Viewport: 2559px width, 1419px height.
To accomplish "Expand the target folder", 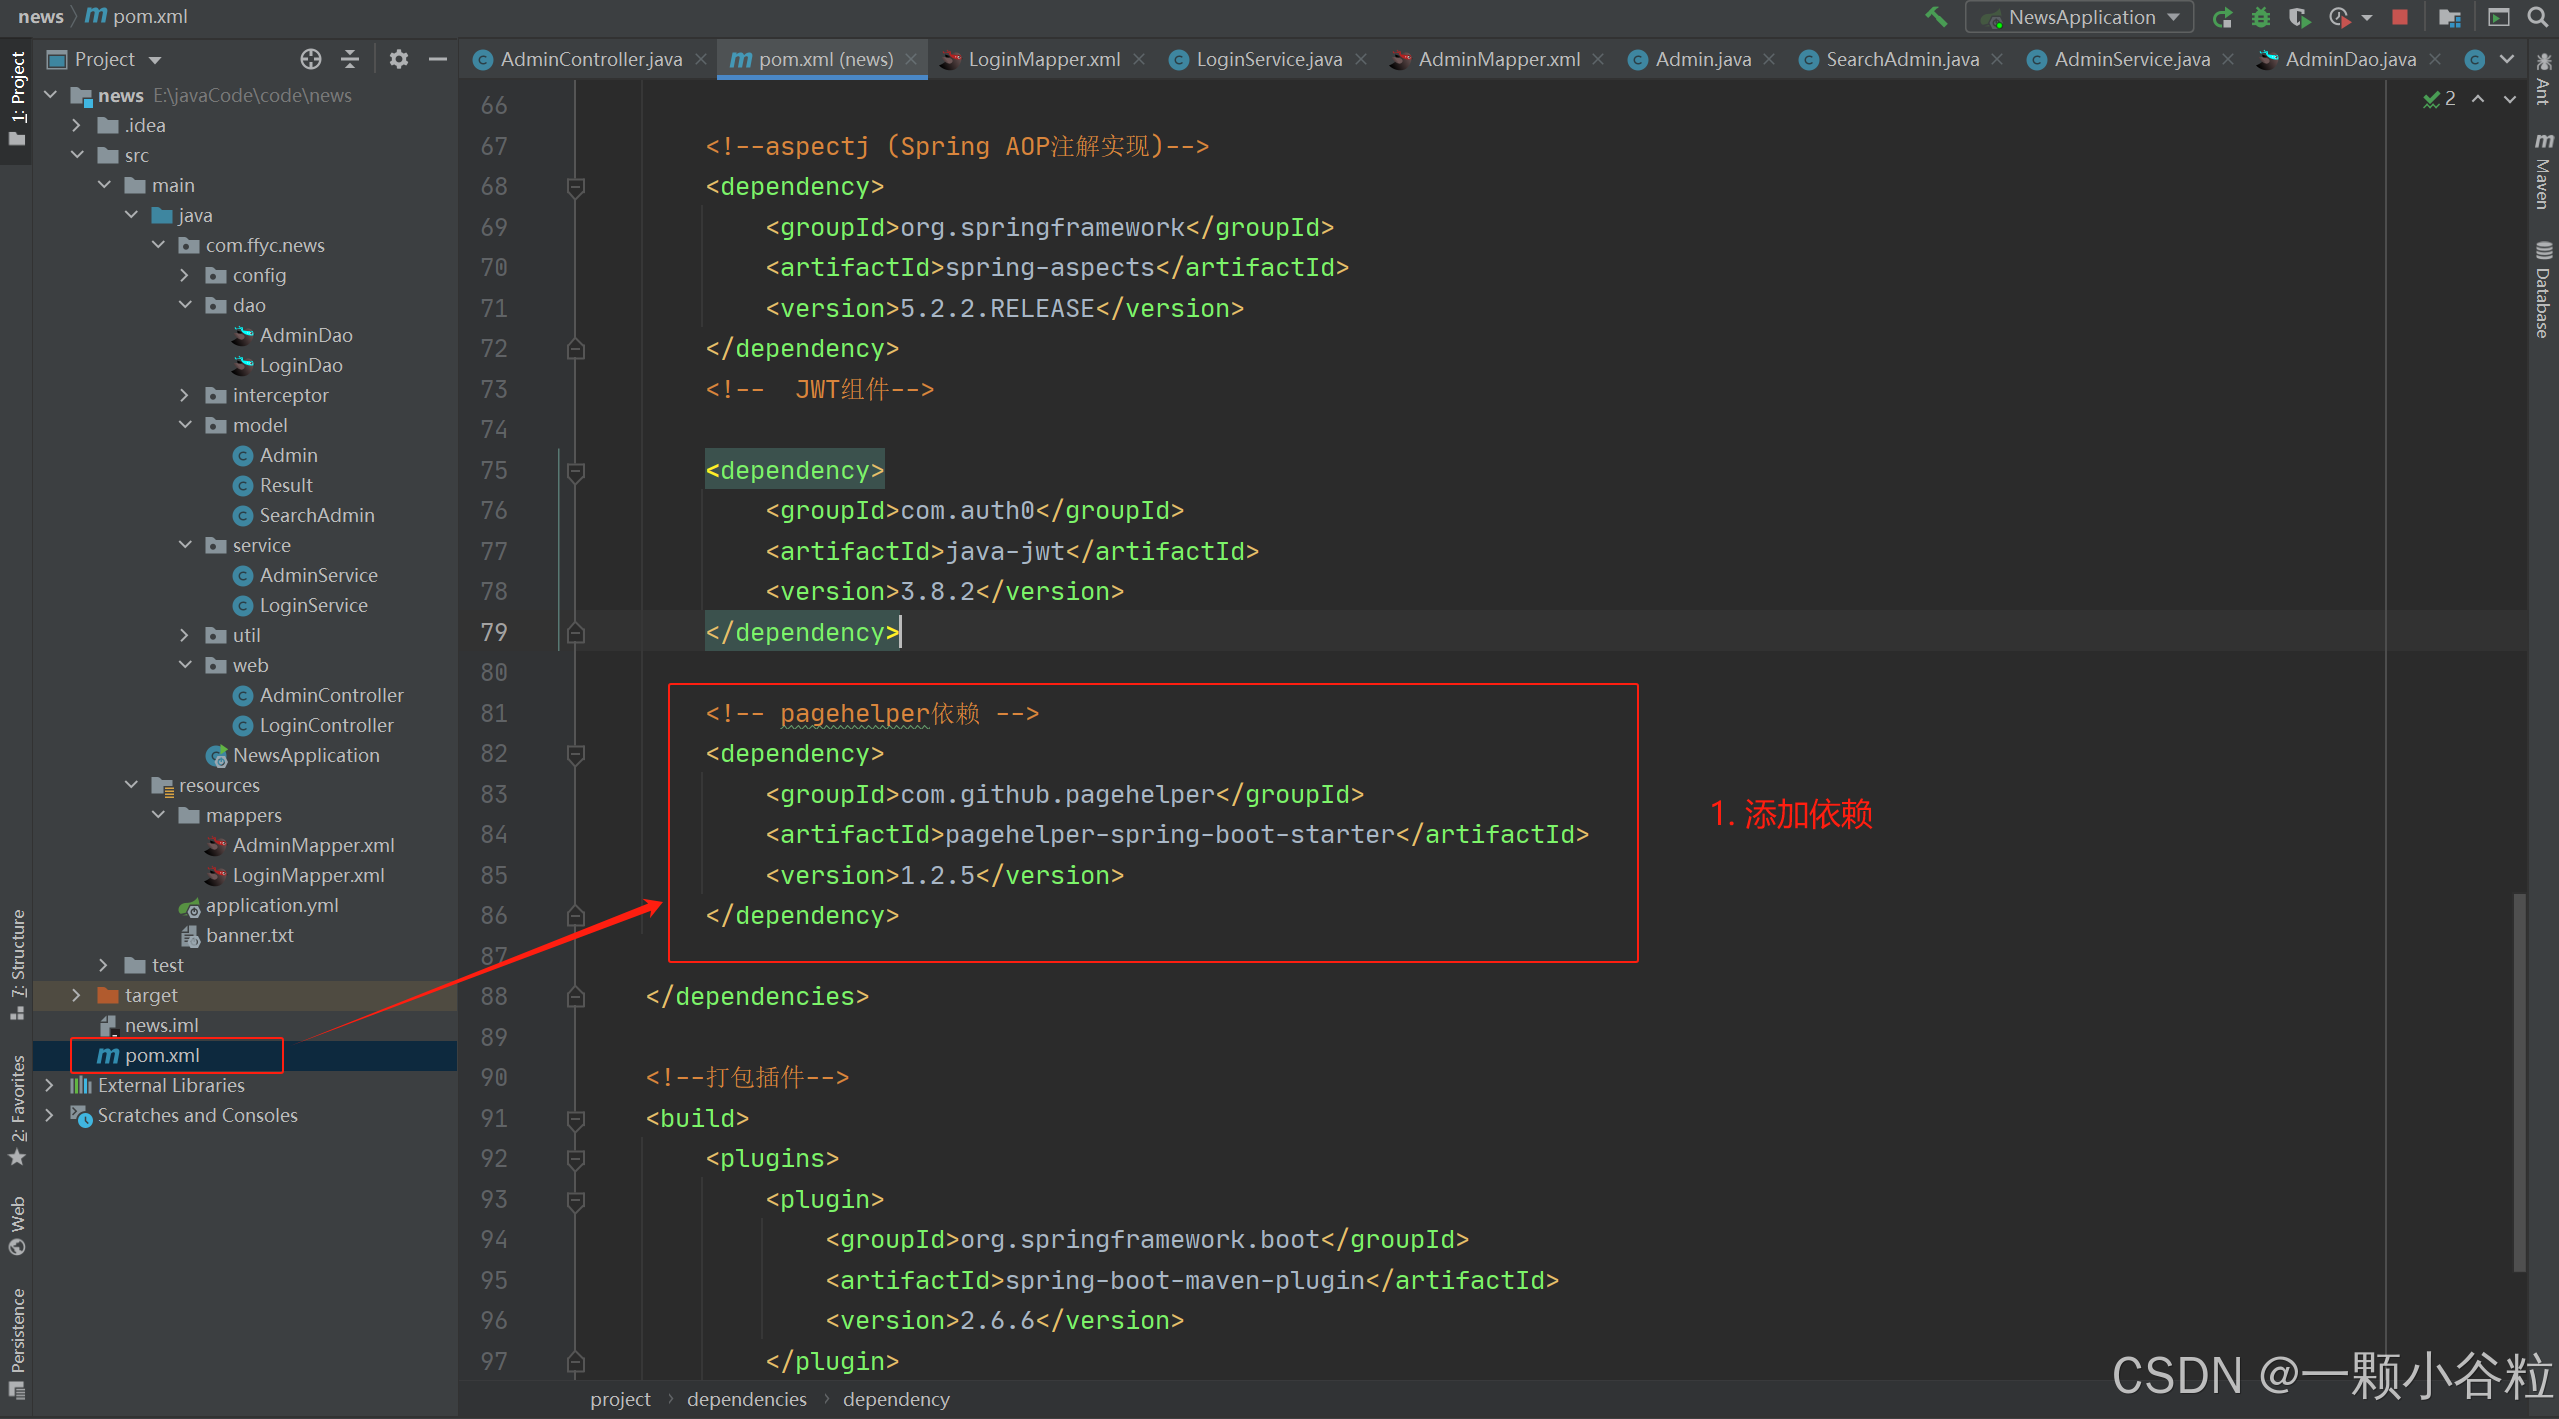I will pyautogui.click(x=77, y=995).
